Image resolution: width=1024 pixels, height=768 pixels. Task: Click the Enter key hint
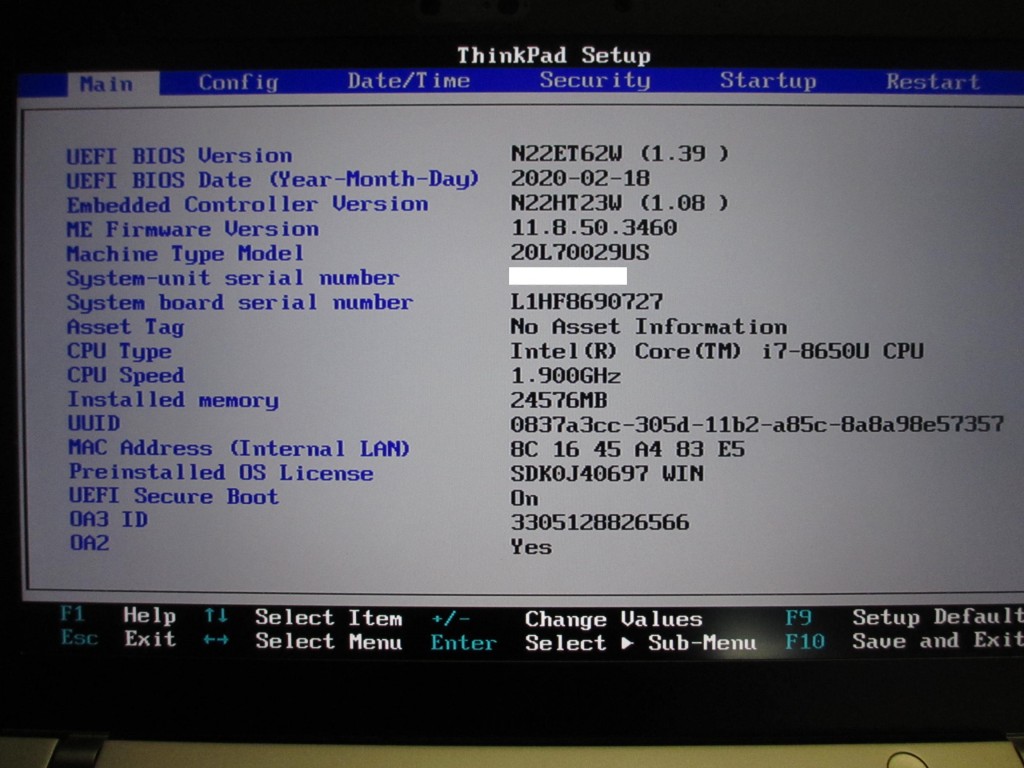pos(464,643)
